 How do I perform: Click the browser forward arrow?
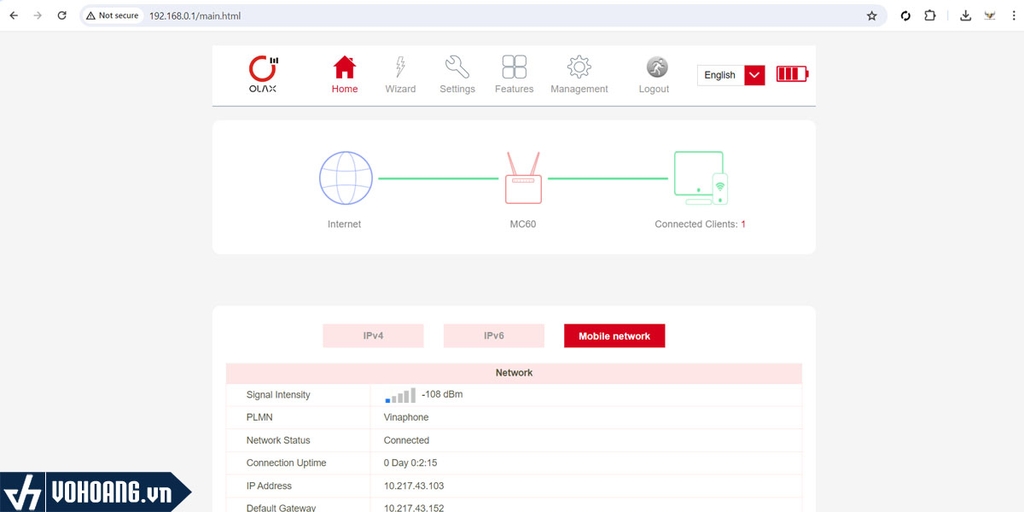pyautogui.click(x=37, y=16)
